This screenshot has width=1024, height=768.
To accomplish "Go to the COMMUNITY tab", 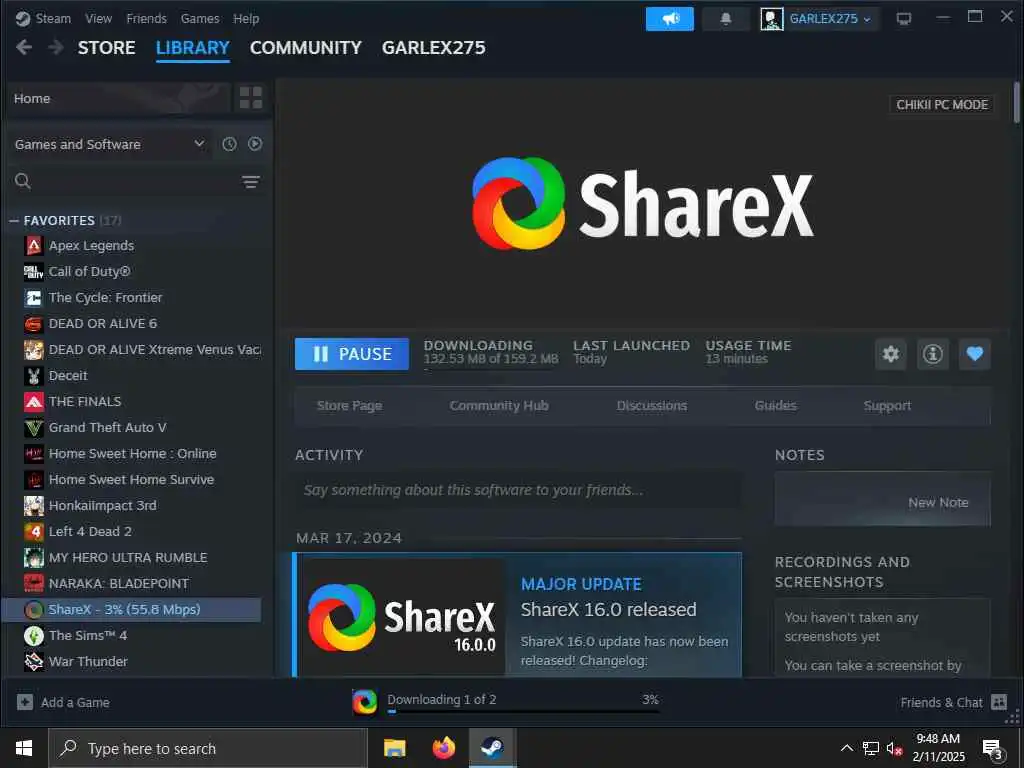I will point(306,48).
